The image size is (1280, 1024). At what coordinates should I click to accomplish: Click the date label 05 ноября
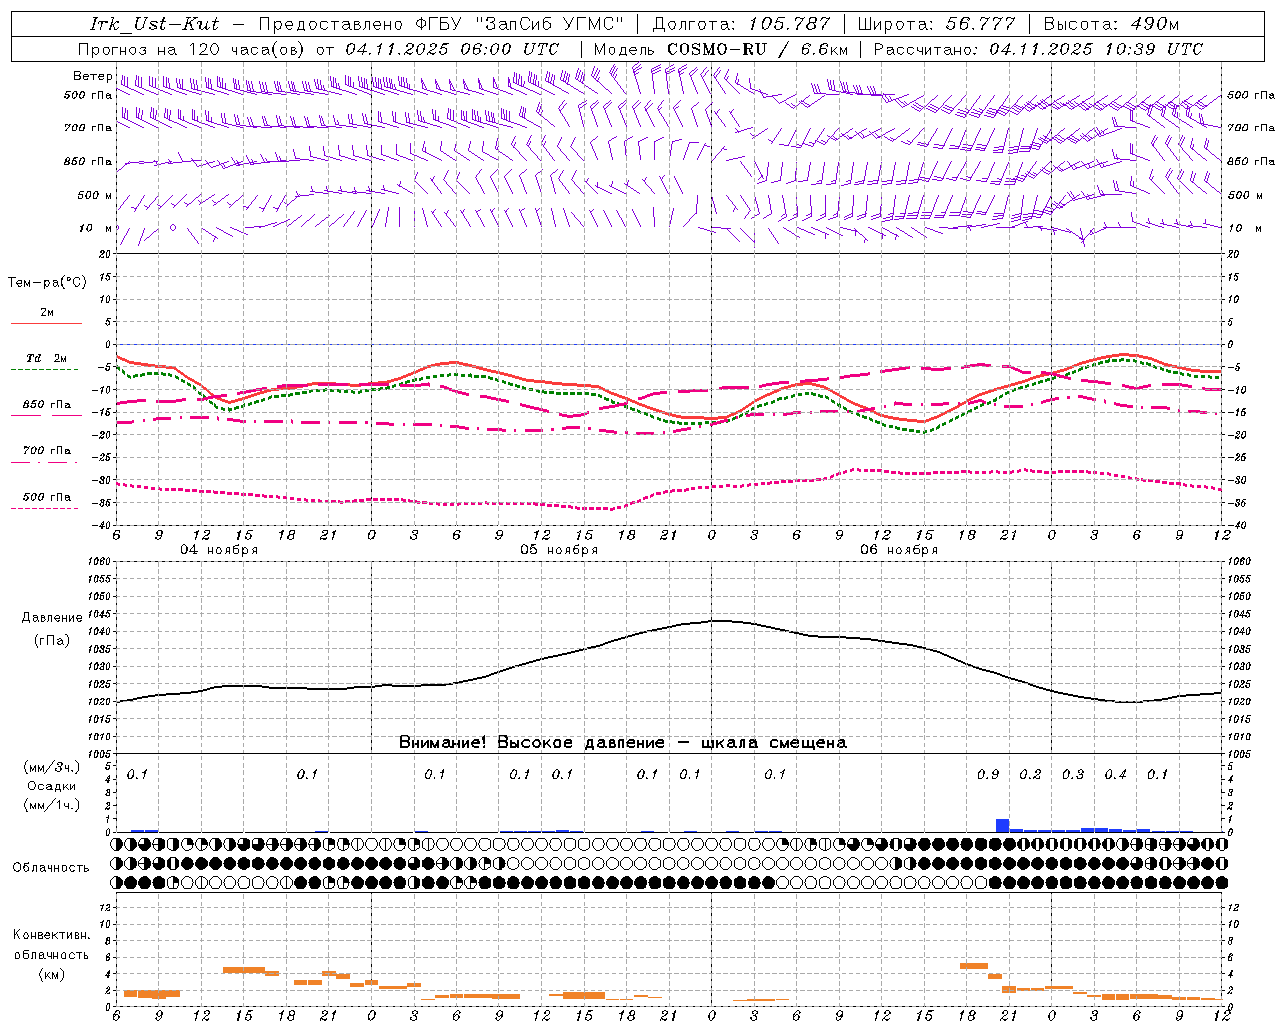tap(559, 550)
